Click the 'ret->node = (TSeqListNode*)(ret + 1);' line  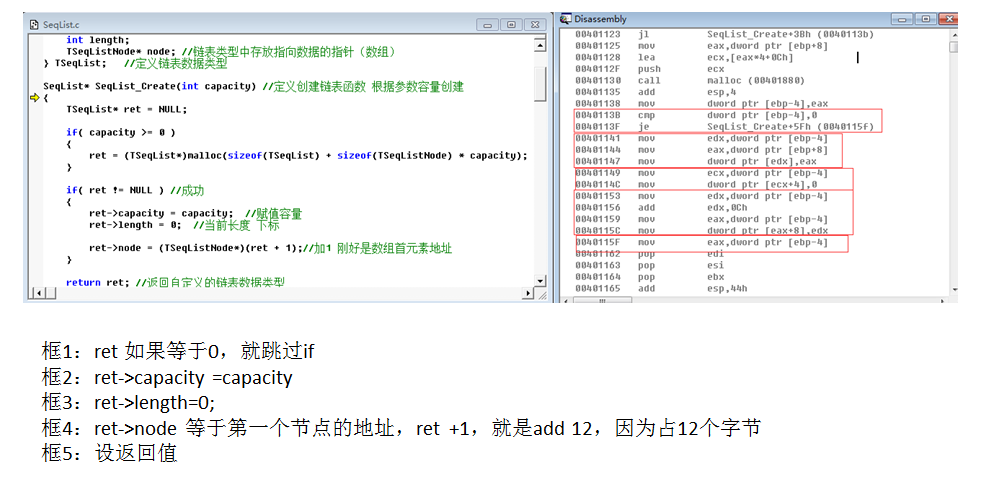click(195, 248)
